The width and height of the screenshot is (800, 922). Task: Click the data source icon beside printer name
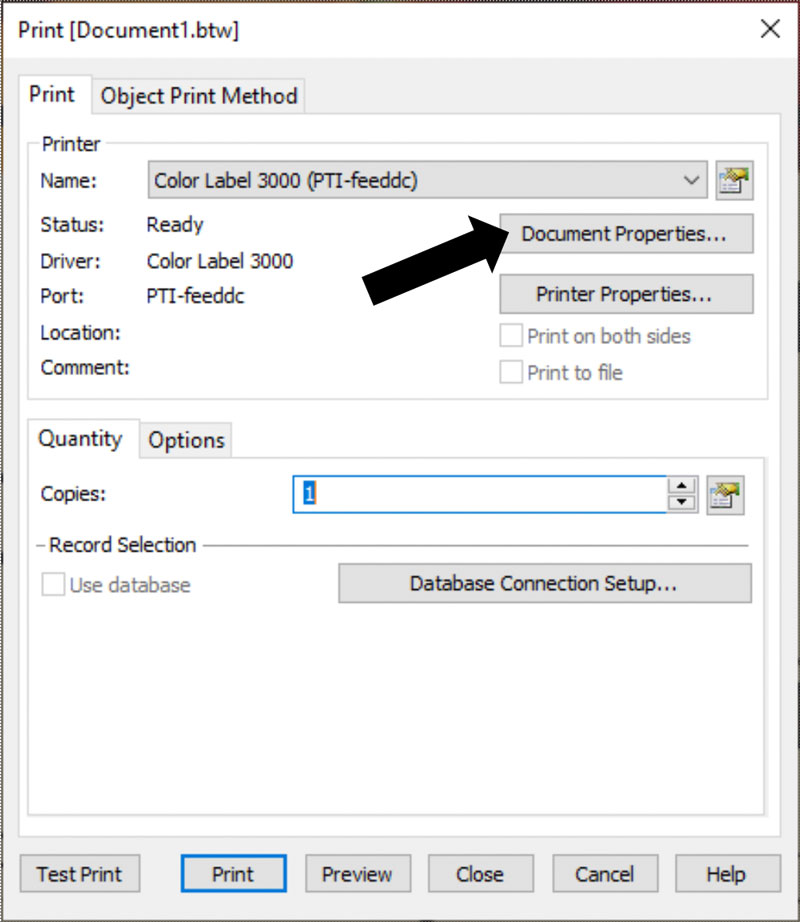coord(734,181)
